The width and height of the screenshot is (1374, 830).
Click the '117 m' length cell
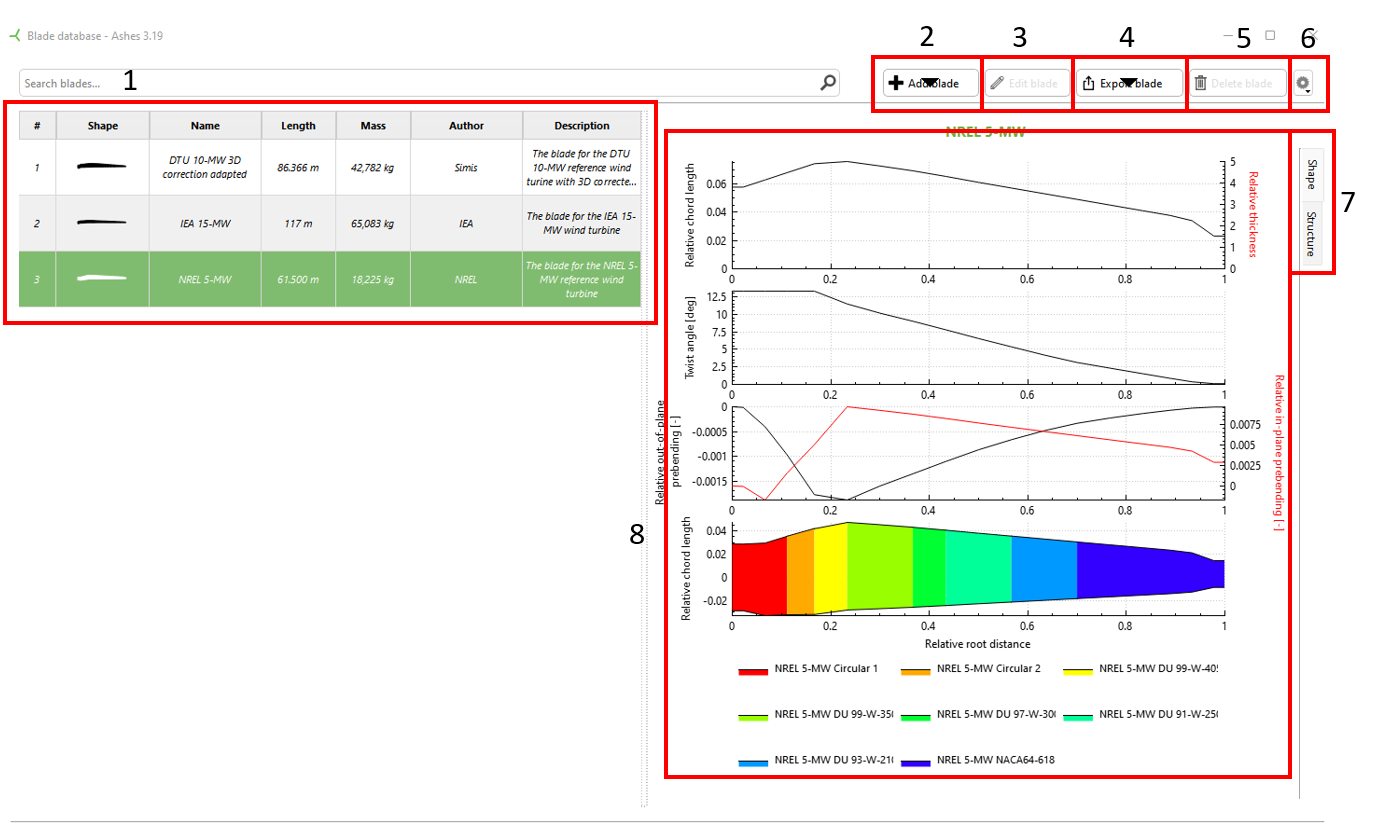[x=298, y=223]
